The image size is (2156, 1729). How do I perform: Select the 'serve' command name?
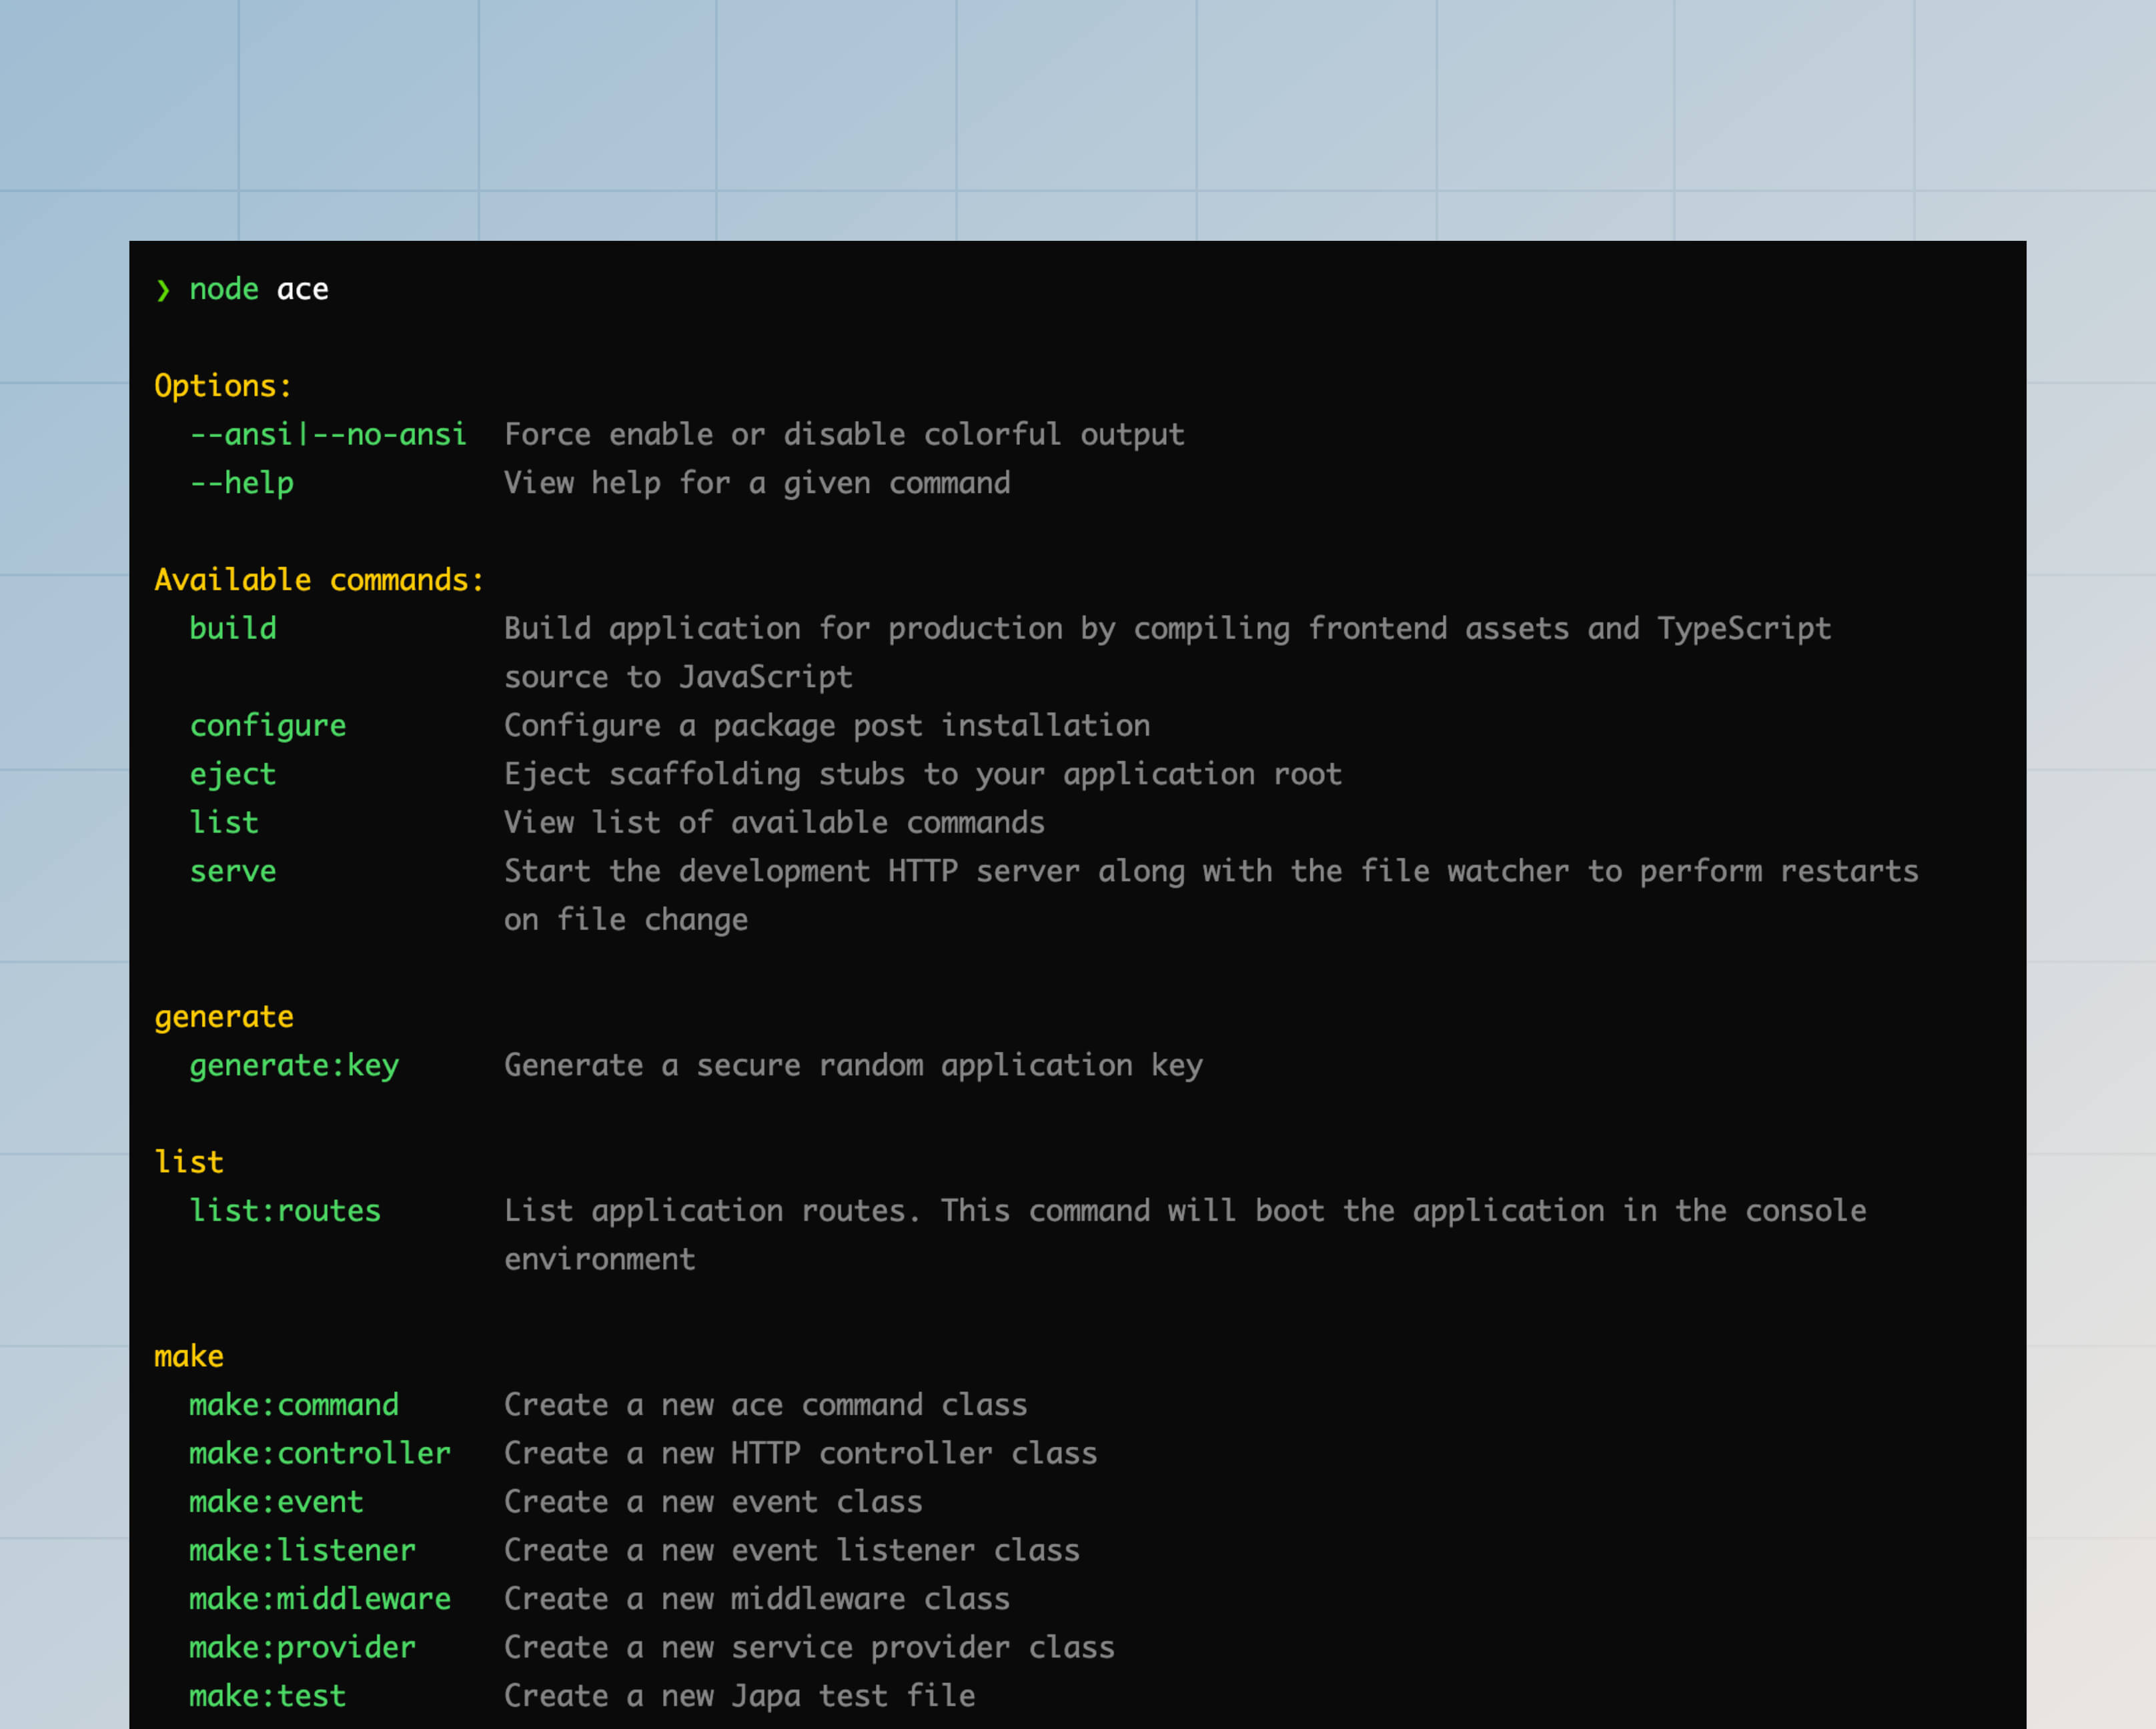pos(232,871)
